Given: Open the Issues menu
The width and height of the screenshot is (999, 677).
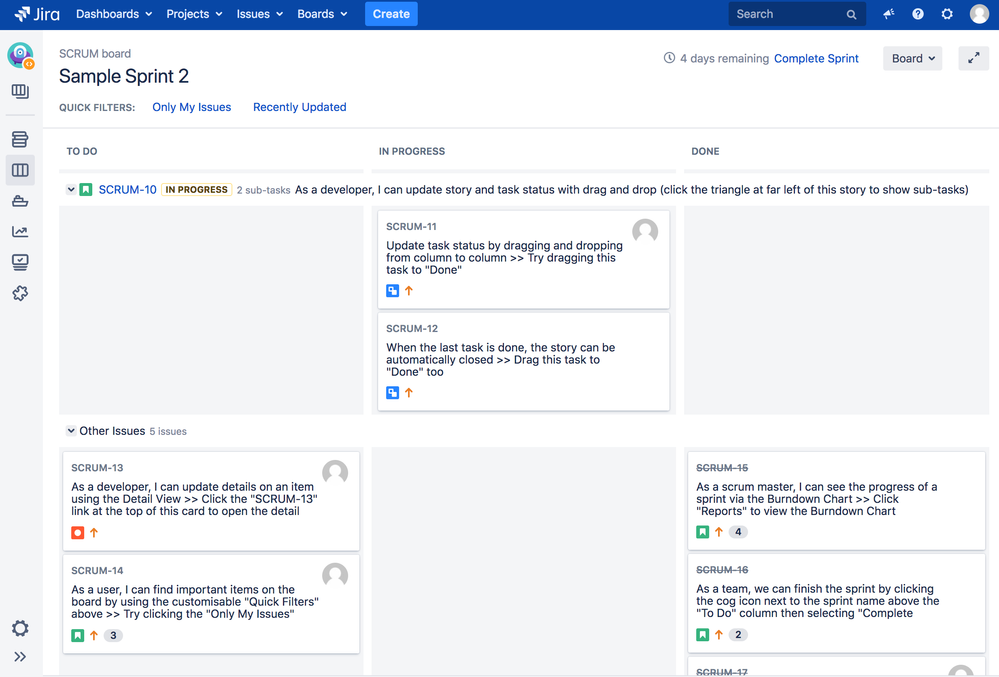Looking at the screenshot, I should (259, 14).
